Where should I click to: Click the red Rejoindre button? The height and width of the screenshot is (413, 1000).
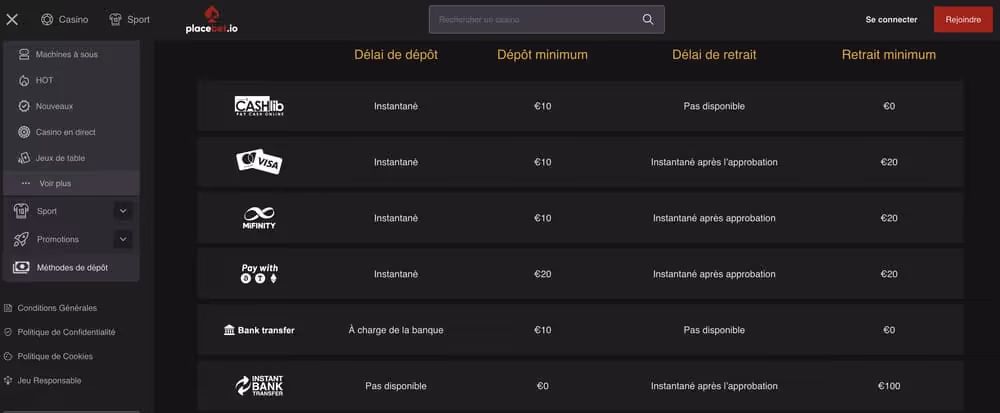tap(963, 19)
